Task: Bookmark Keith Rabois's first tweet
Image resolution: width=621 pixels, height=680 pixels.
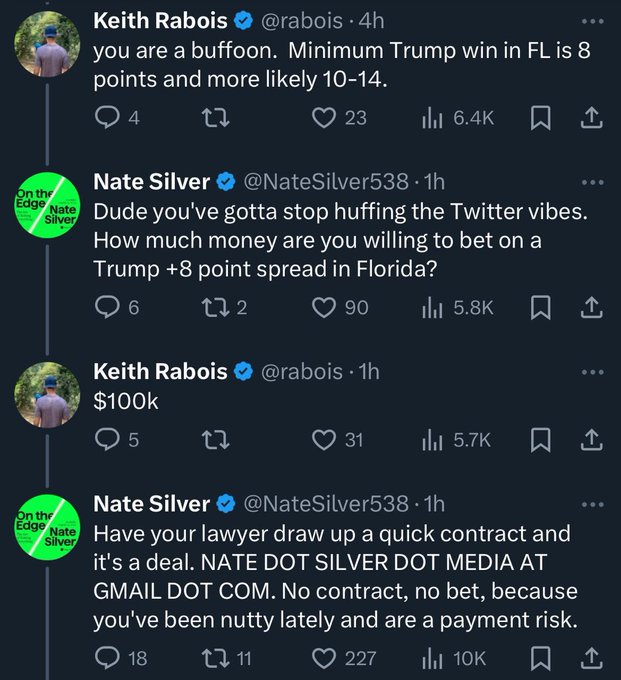Action: [x=541, y=118]
